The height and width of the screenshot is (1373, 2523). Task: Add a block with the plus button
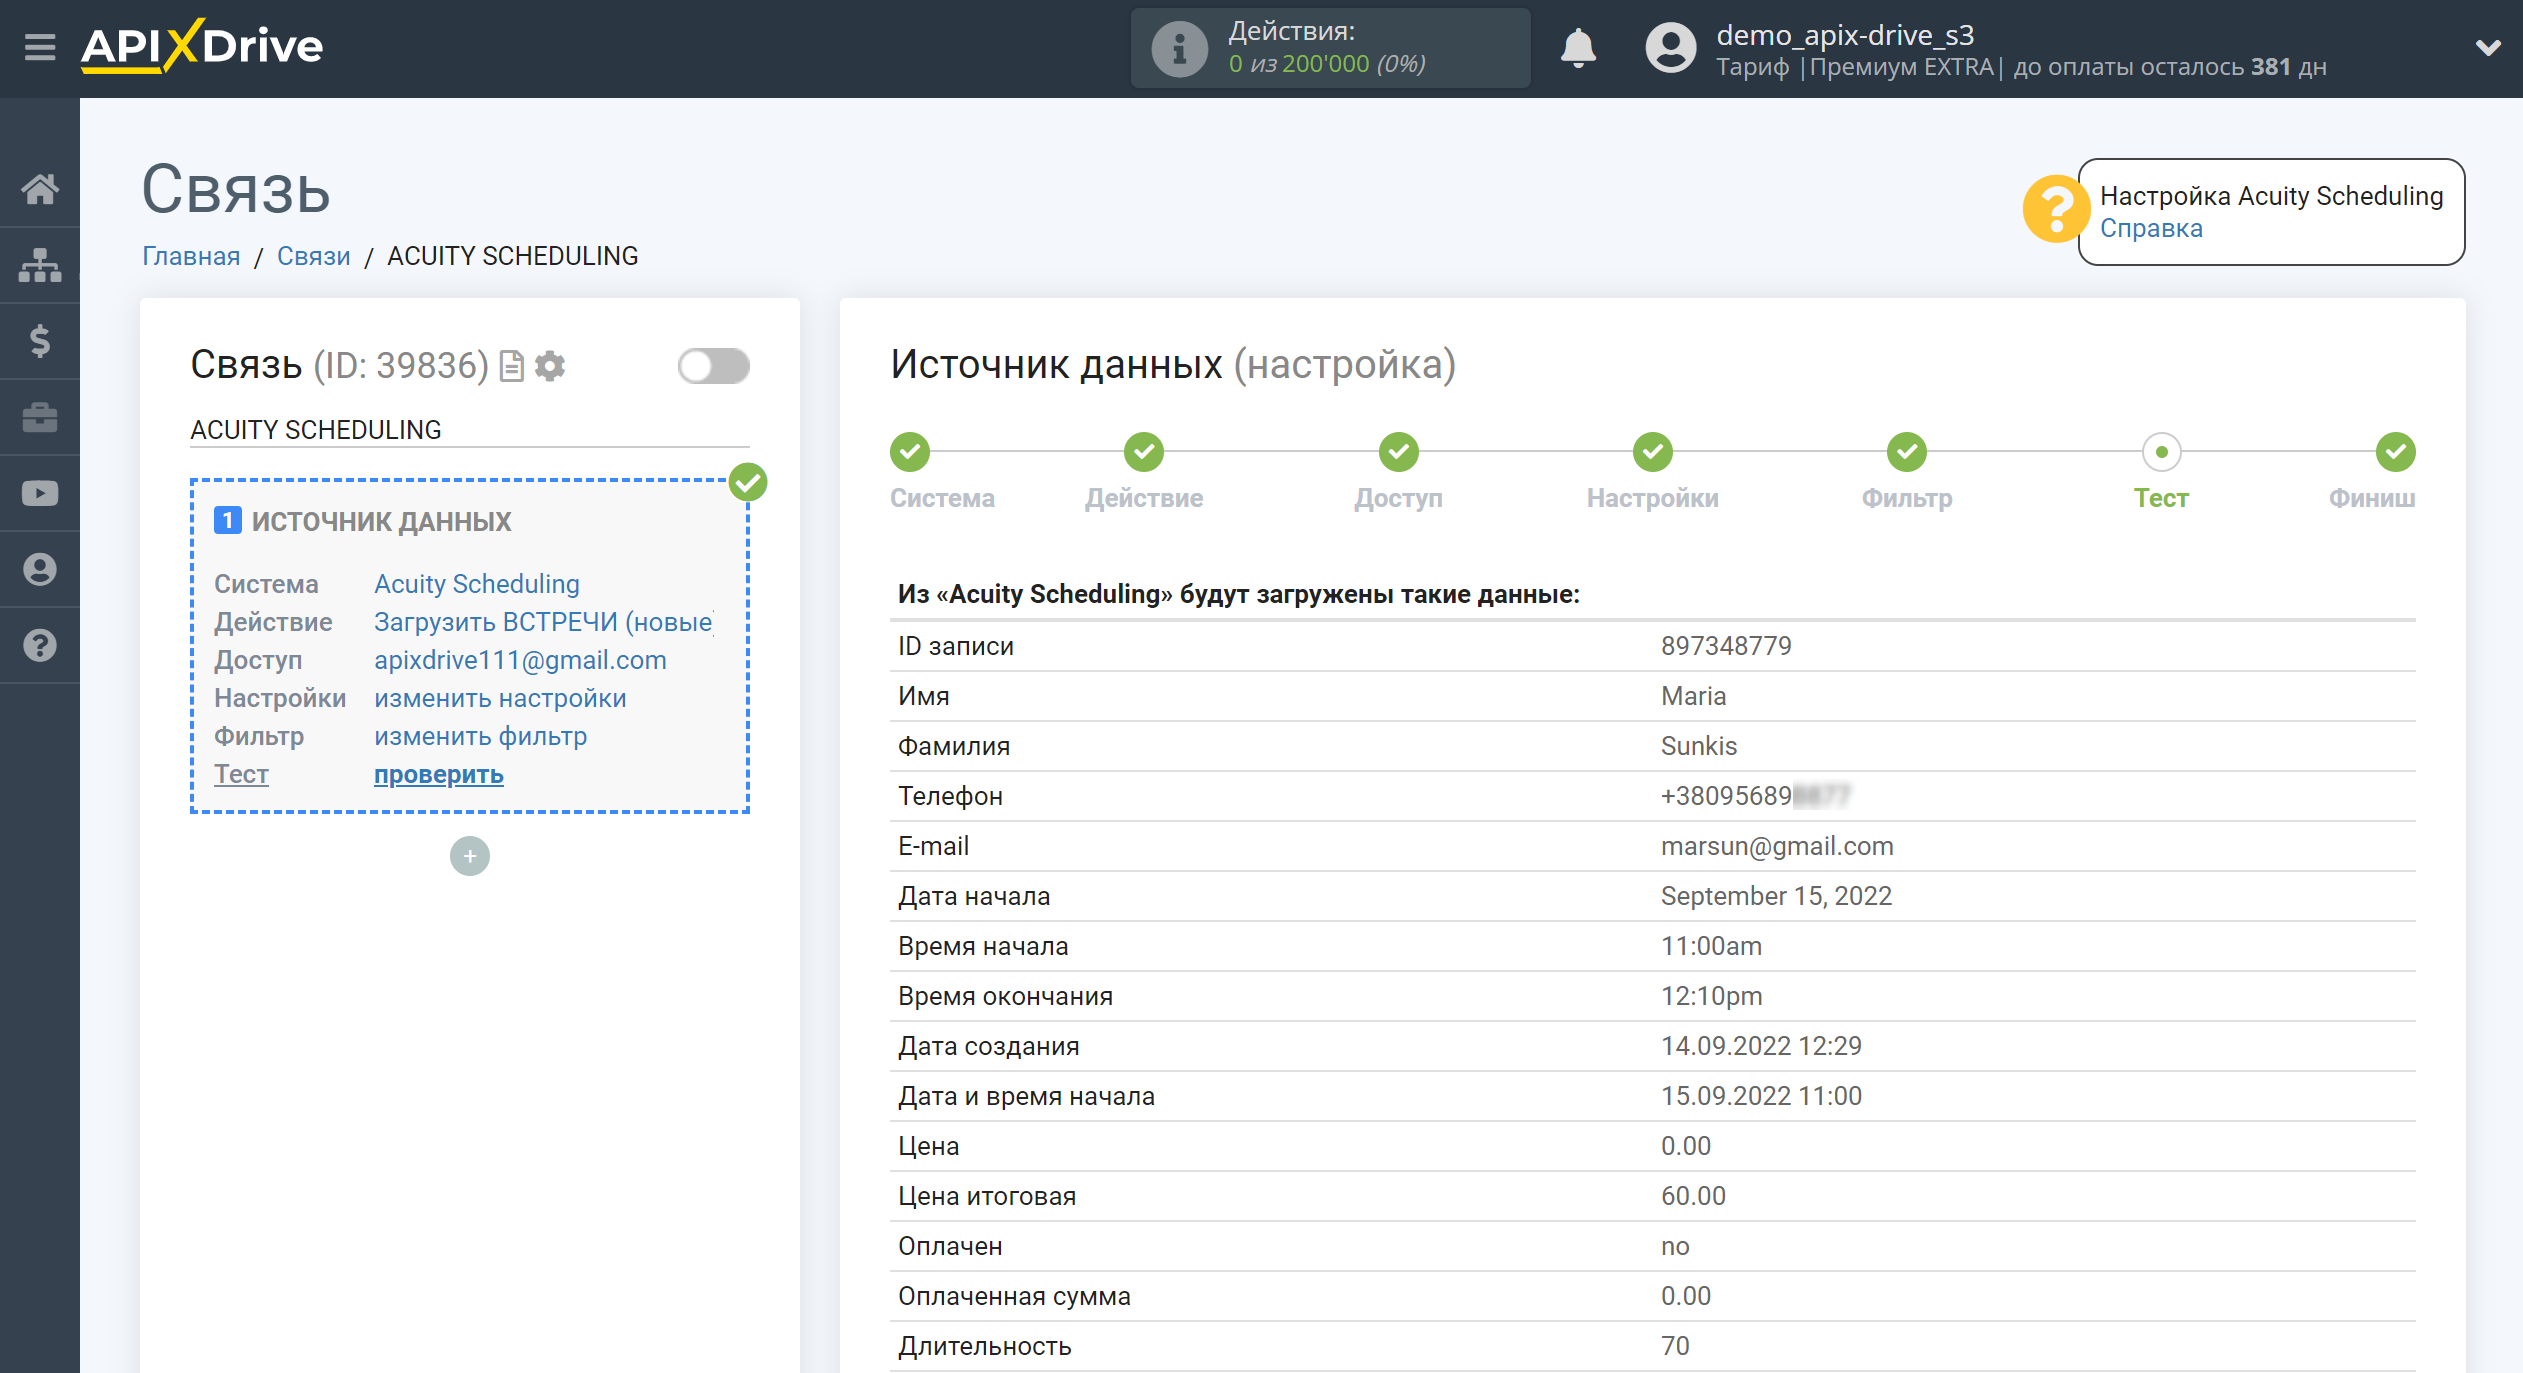click(x=470, y=856)
